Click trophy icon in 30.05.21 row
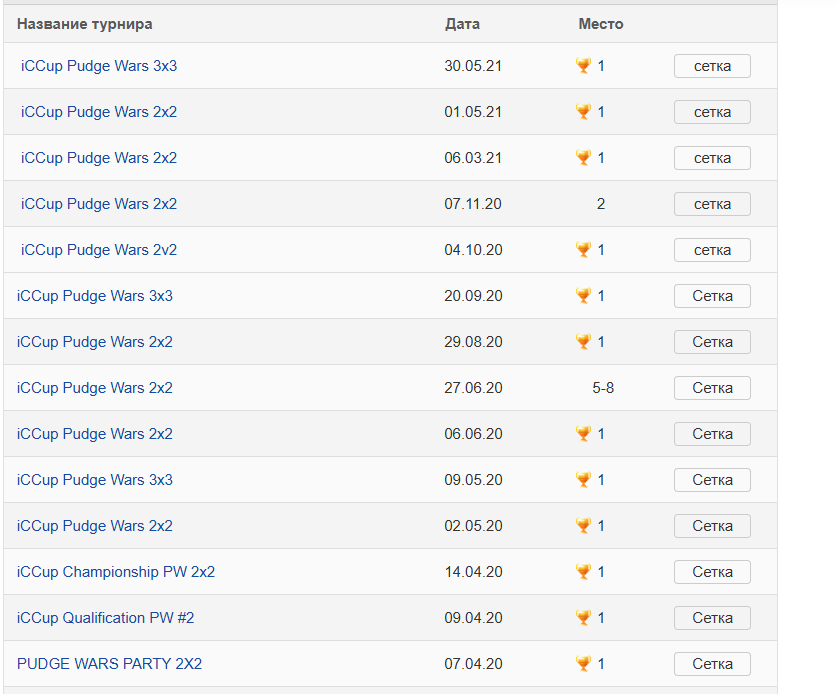 click(x=583, y=66)
